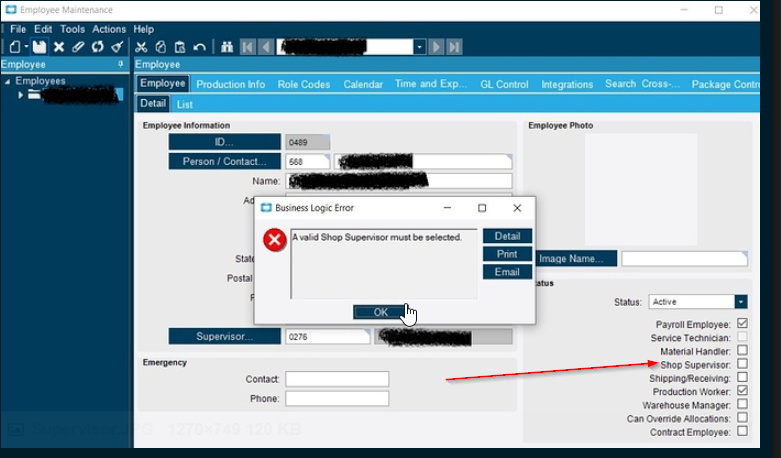Expand the redacted employee folder node

coord(20,95)
